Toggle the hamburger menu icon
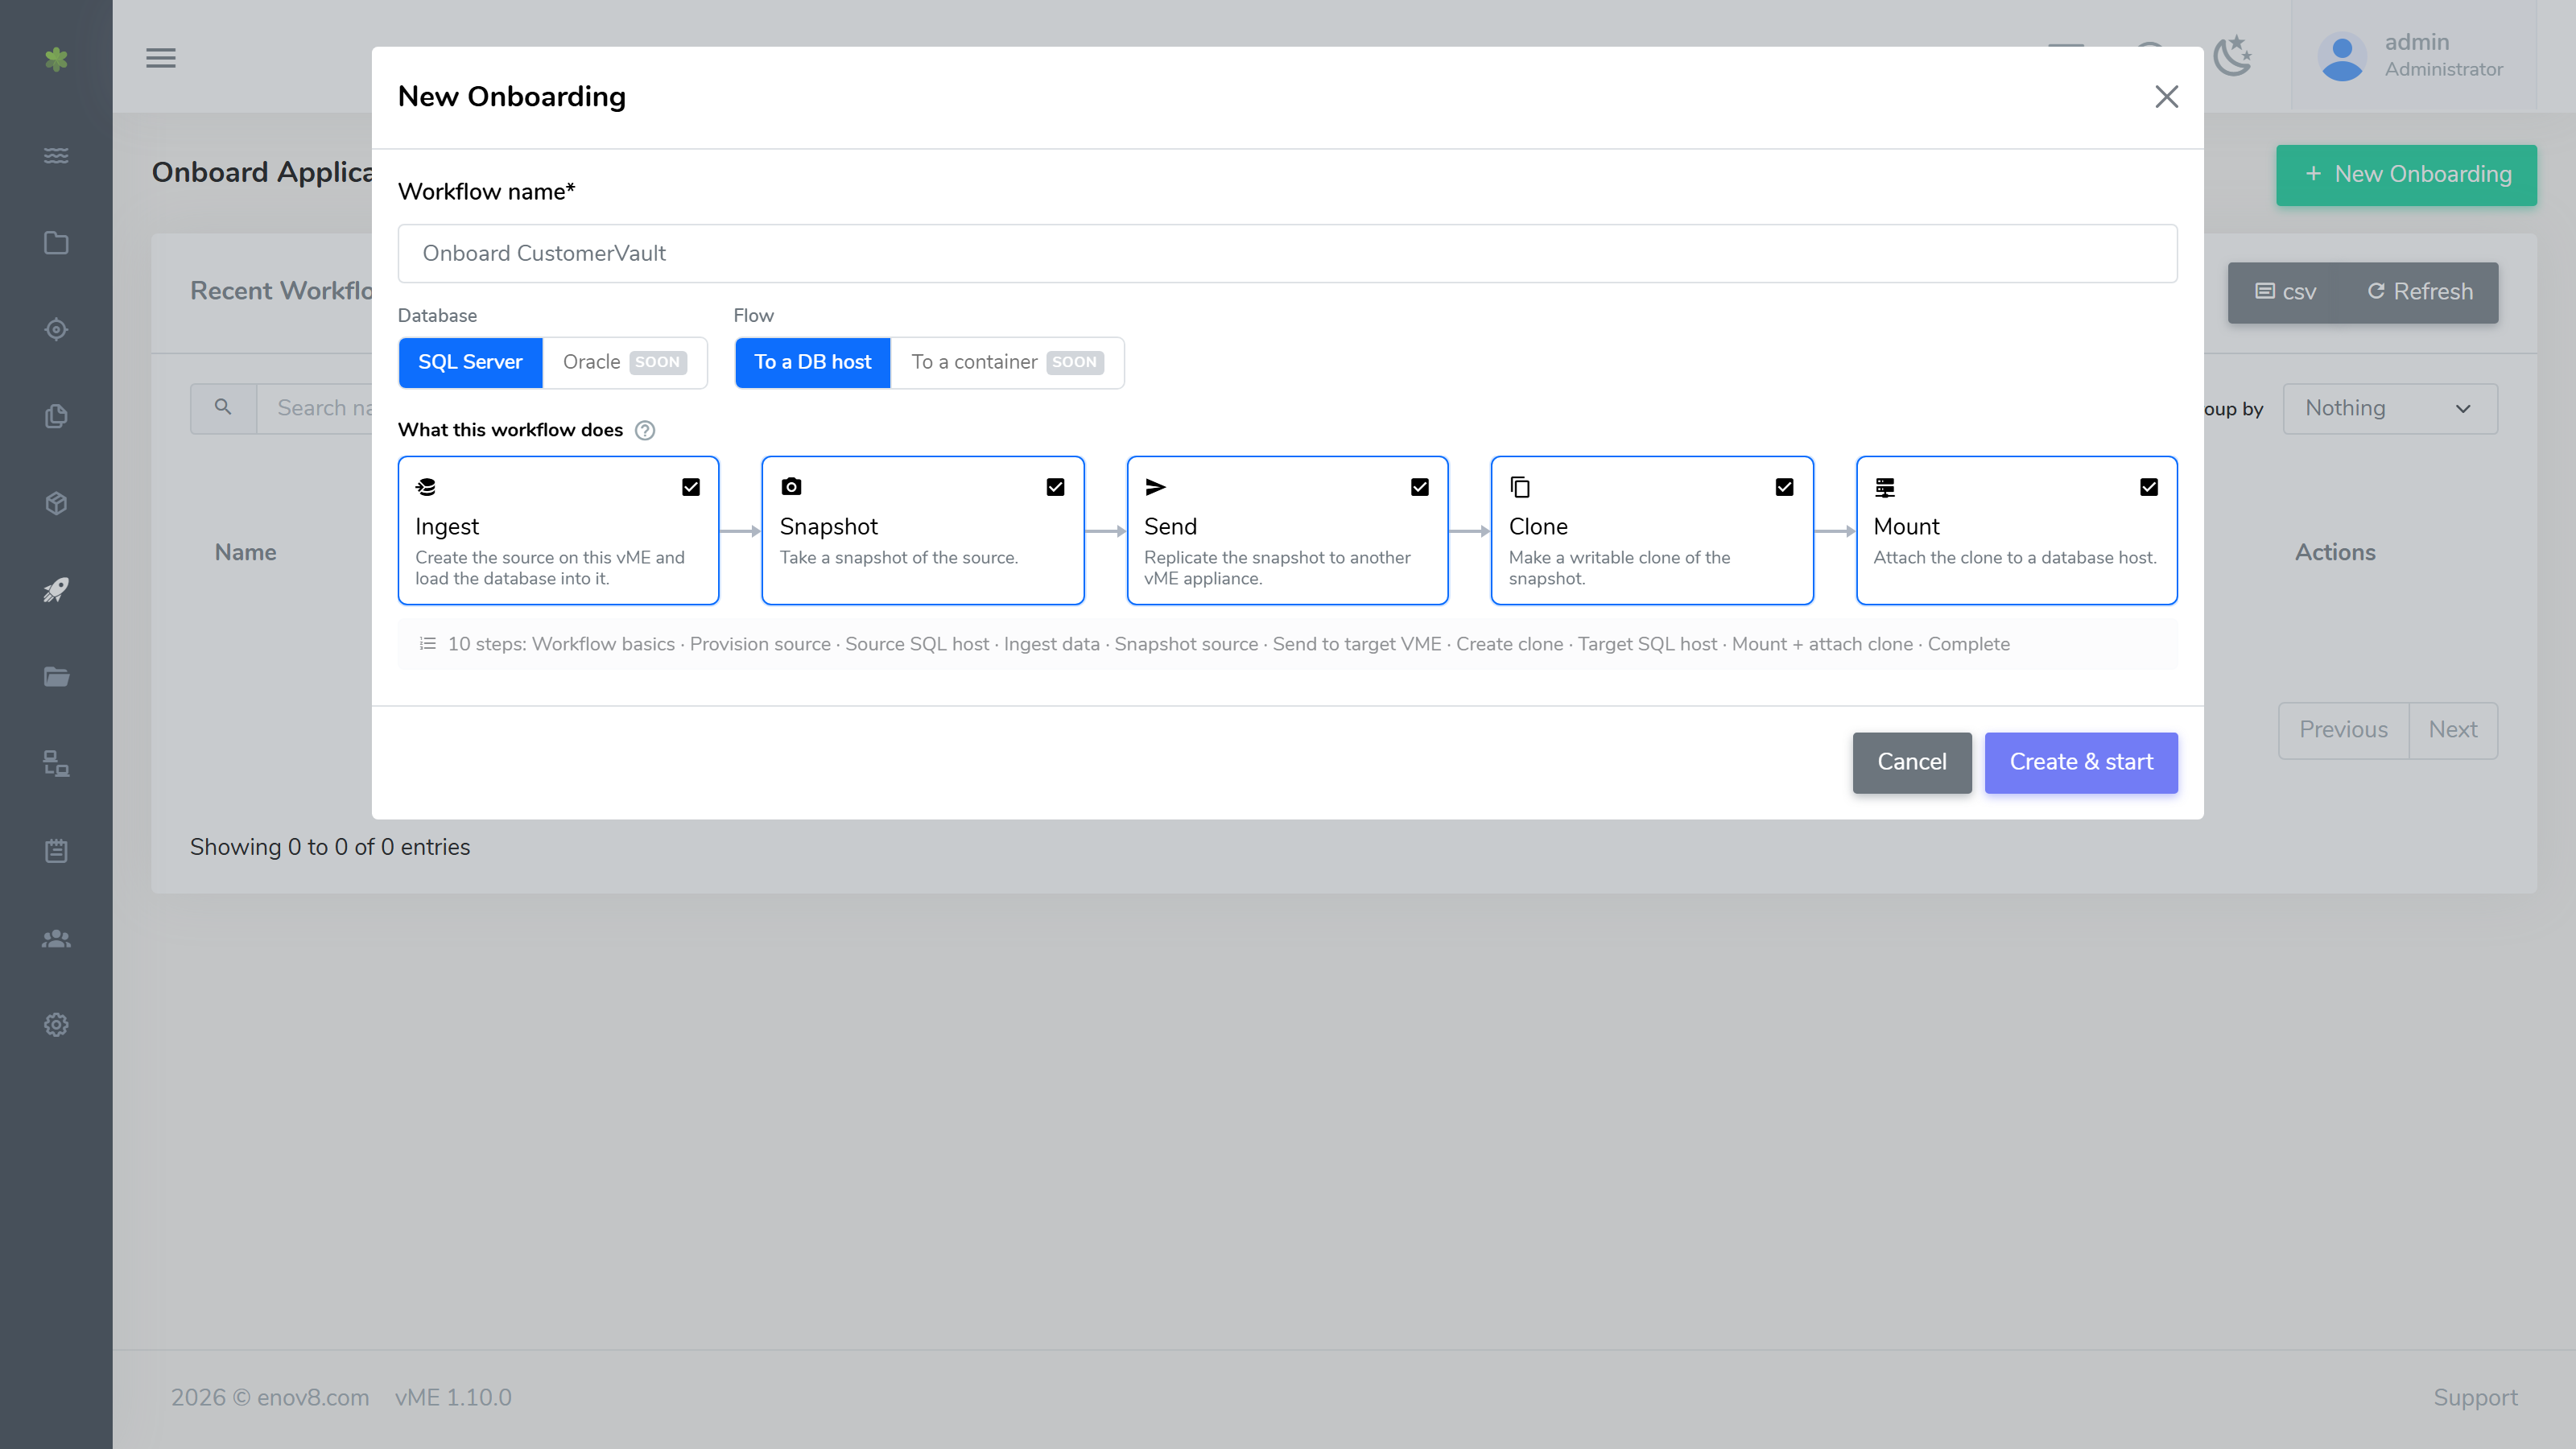The width and height of the screenshot is (2576, 1449). point(161,58)
